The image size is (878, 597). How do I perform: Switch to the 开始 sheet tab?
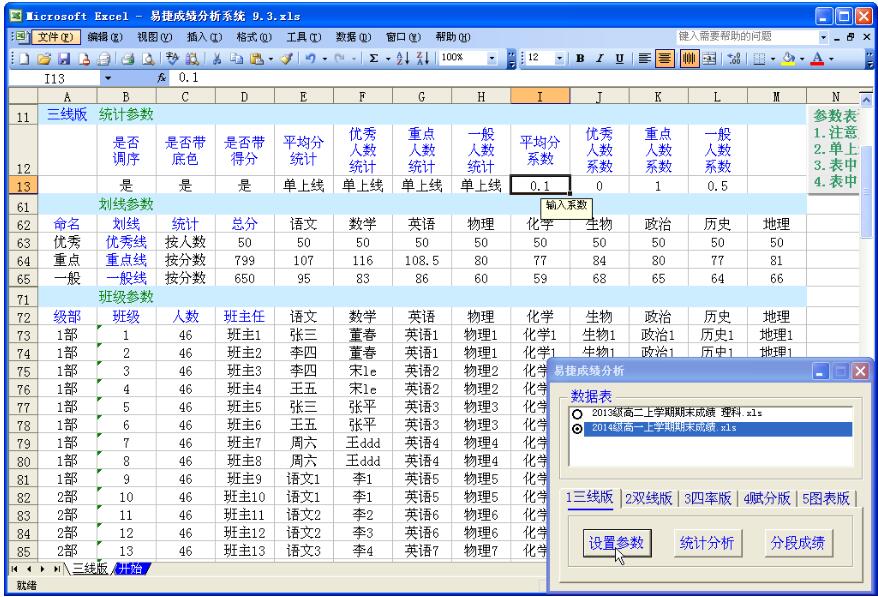pyautogui.click(x=131, y=569)
